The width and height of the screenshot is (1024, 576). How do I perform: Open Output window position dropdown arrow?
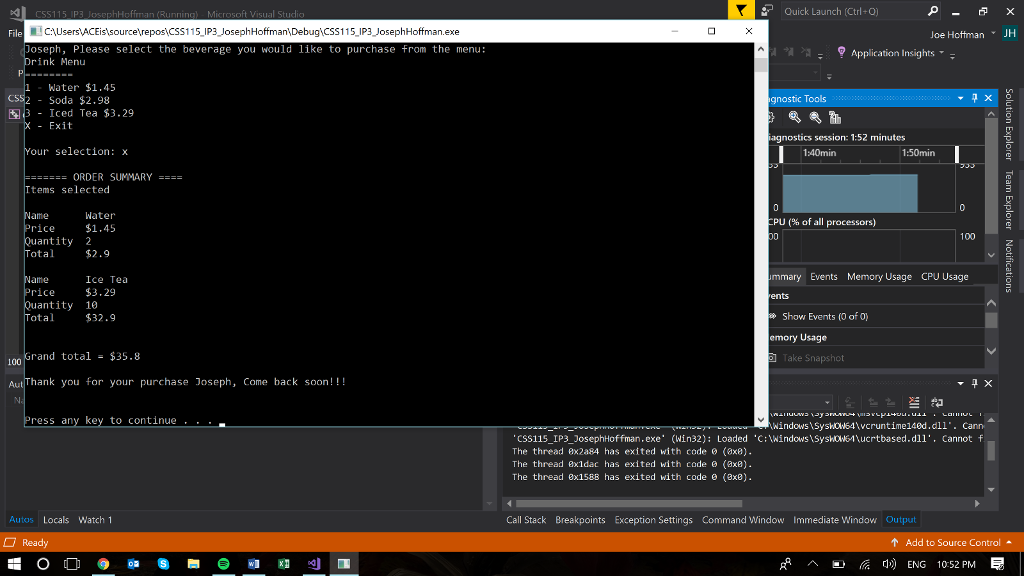[x=961, y=383]
